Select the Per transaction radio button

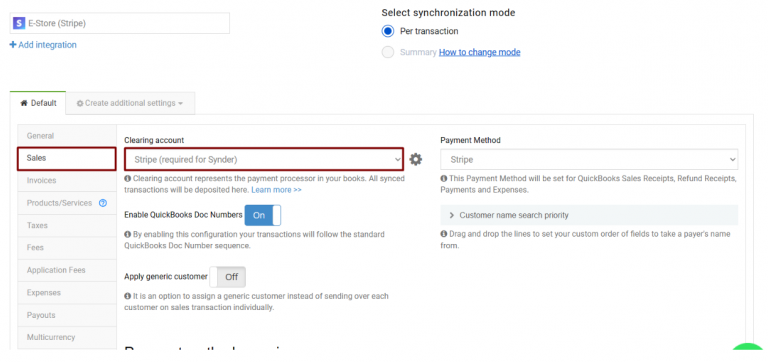click(388, 31)
